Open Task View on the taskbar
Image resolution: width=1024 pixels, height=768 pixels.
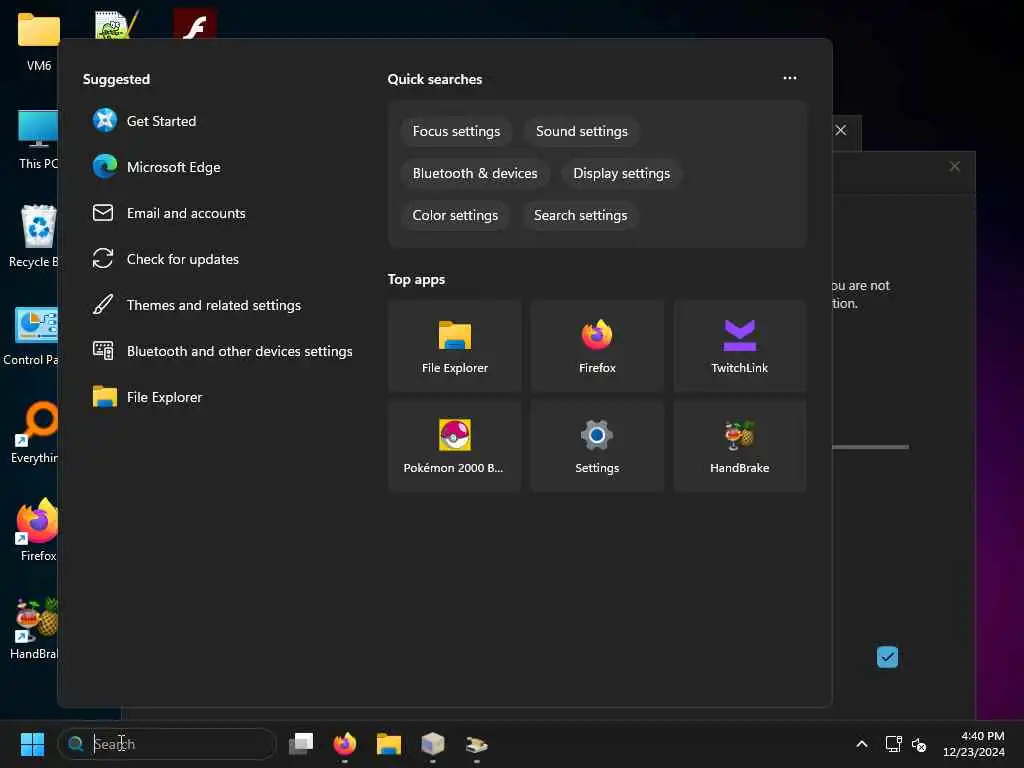(301, 744)
